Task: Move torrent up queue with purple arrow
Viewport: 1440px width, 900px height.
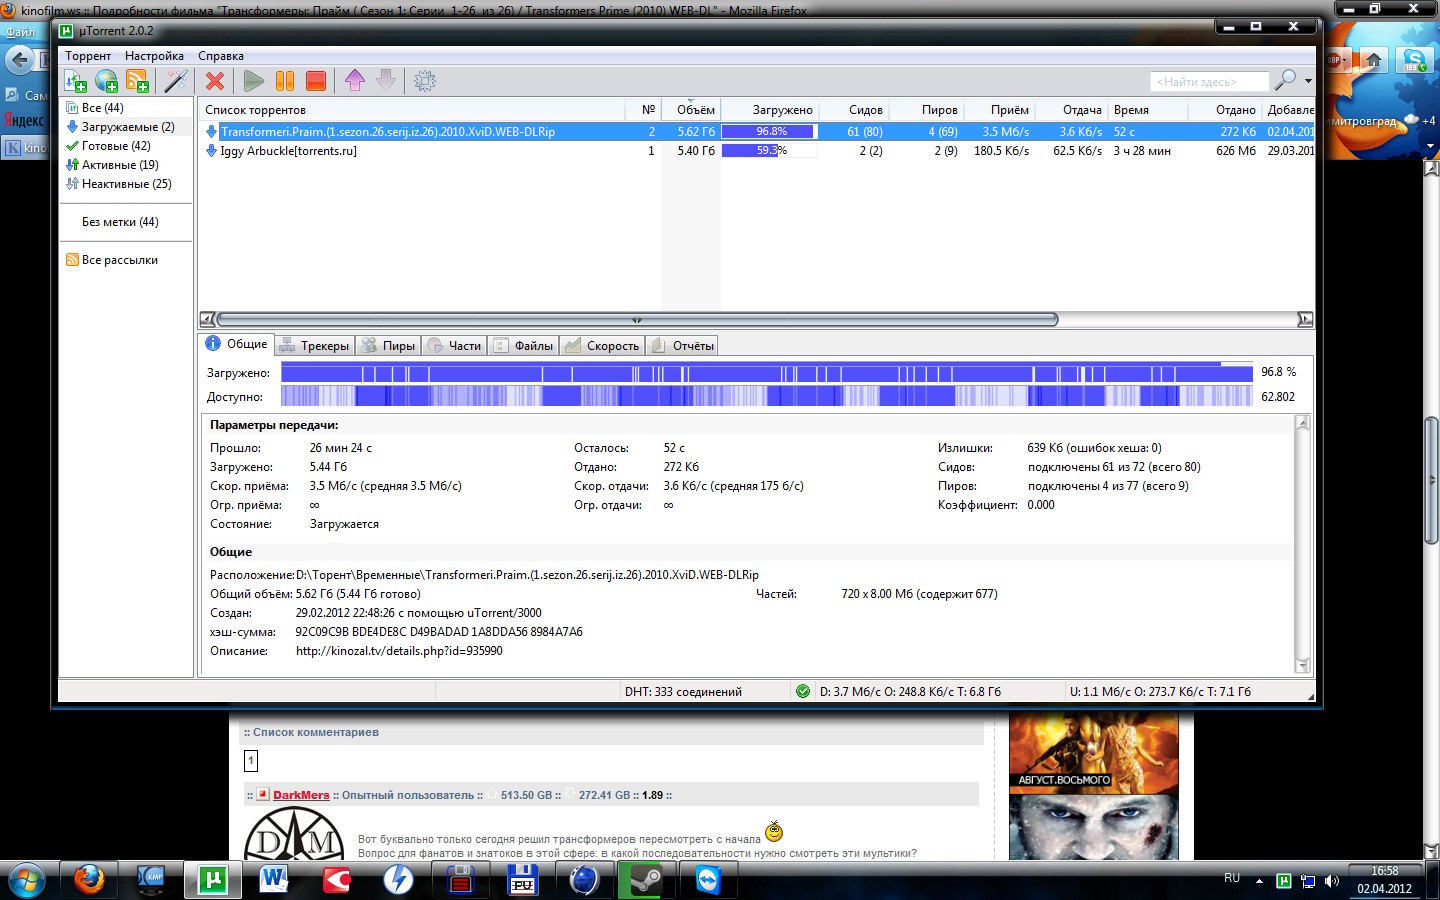Action: click(x=355, y=81)
